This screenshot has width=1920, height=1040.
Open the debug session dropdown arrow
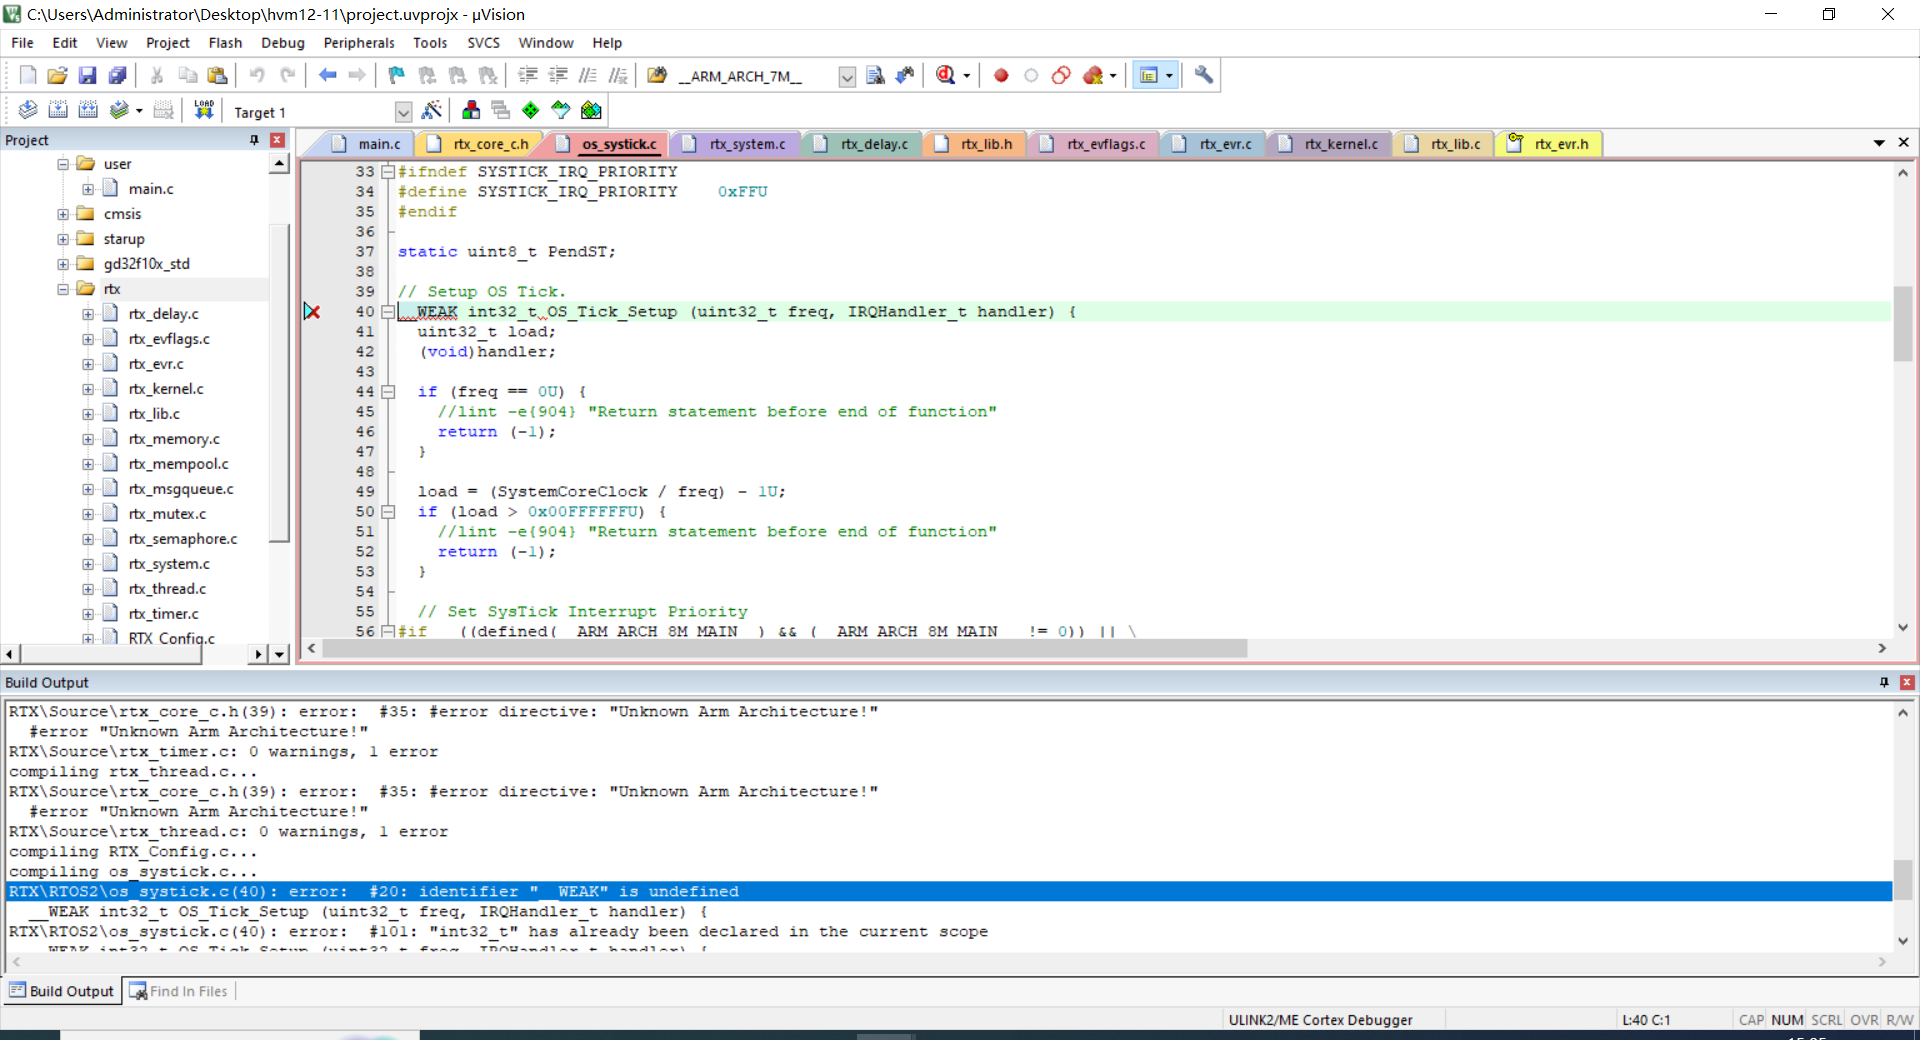[966, 76]
